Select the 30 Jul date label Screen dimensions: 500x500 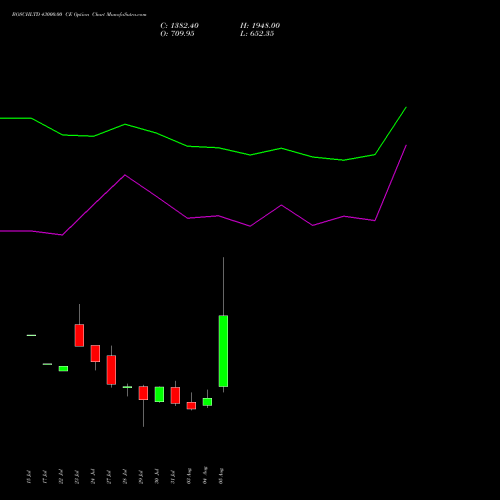pyautogui.click(x=157, y=477)
